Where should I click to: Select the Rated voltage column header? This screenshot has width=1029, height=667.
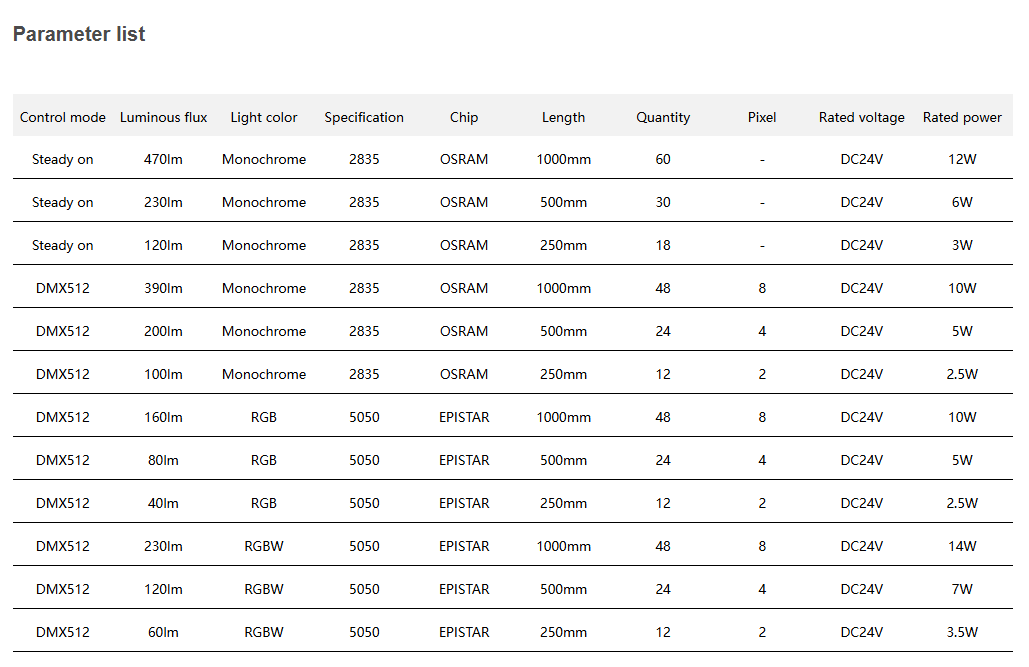pos(862,117)
